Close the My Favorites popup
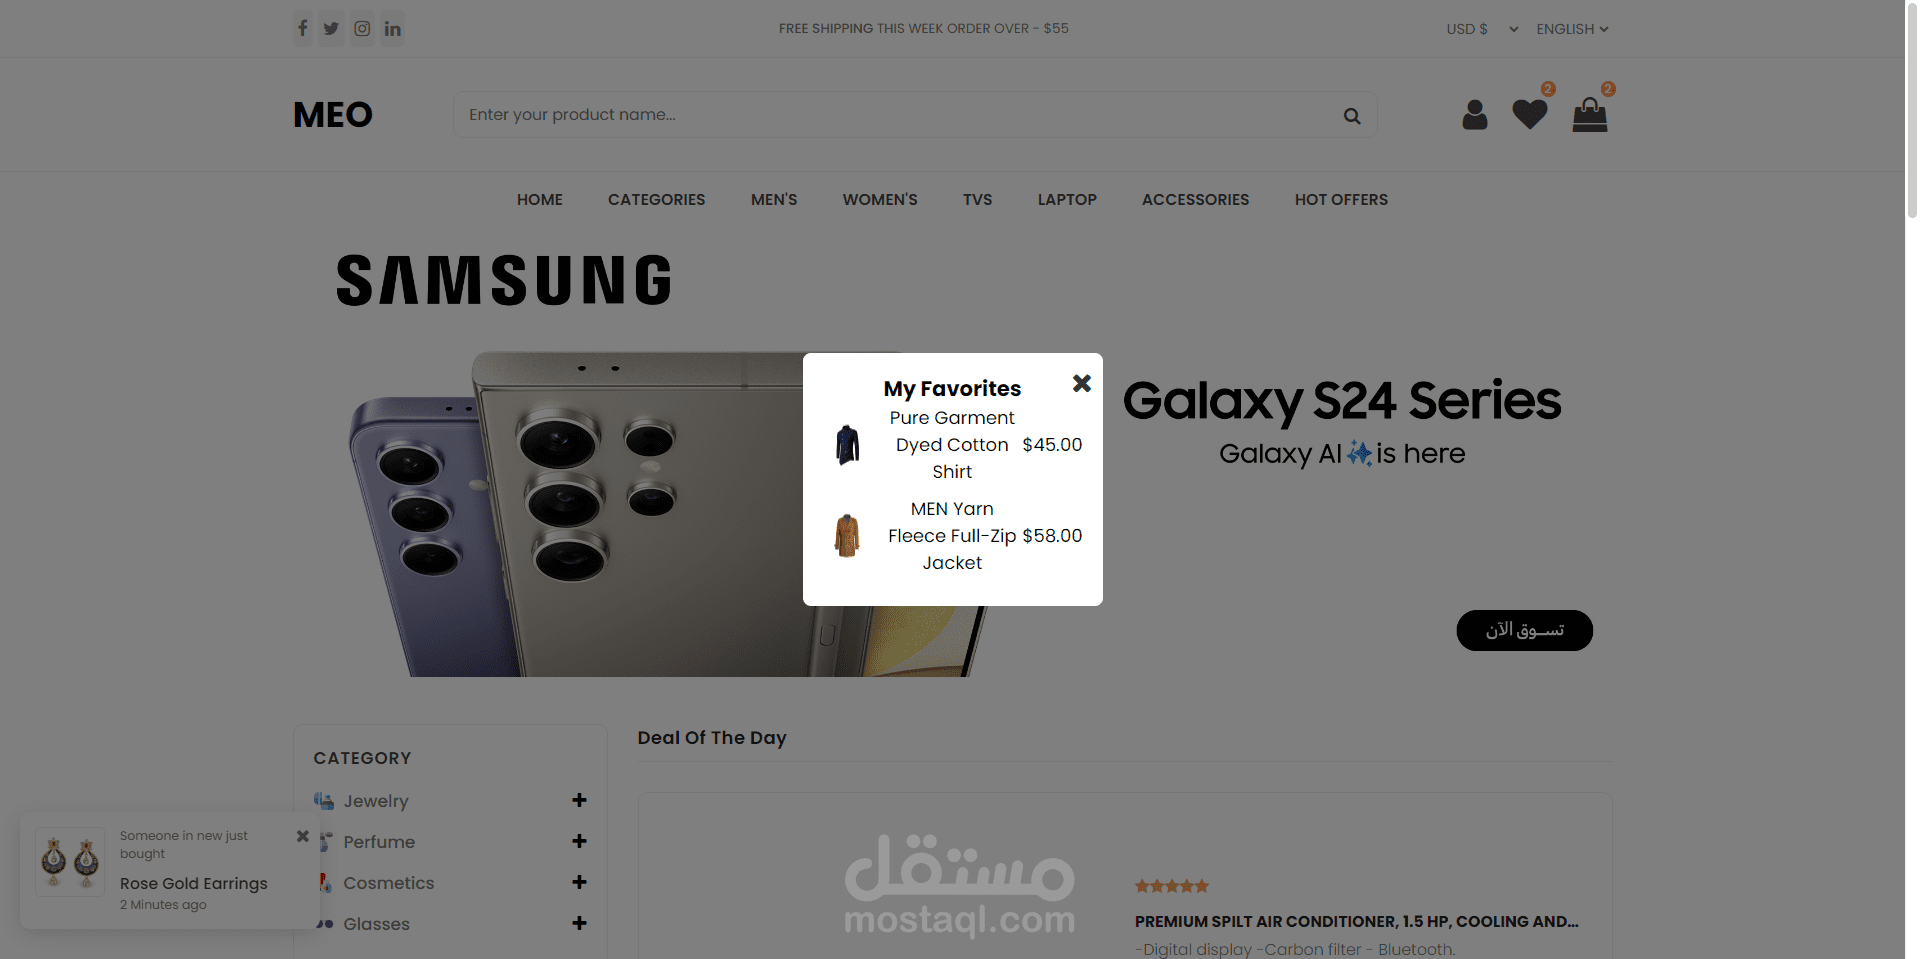The width and height of the screenshot is (1920, 959). (x=1082, y=383)
